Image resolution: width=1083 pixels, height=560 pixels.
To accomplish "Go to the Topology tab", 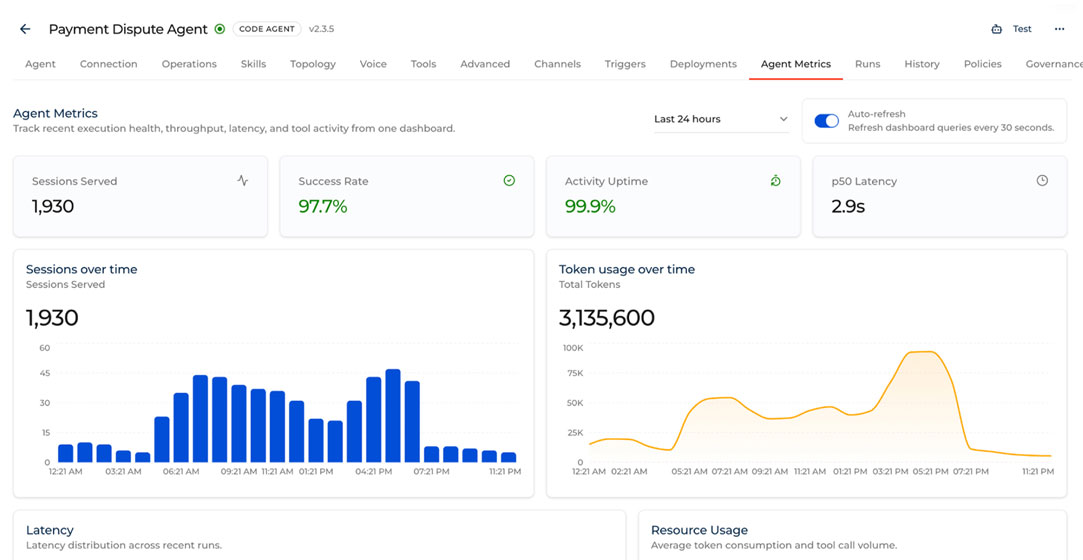I will tap(313, 64).
